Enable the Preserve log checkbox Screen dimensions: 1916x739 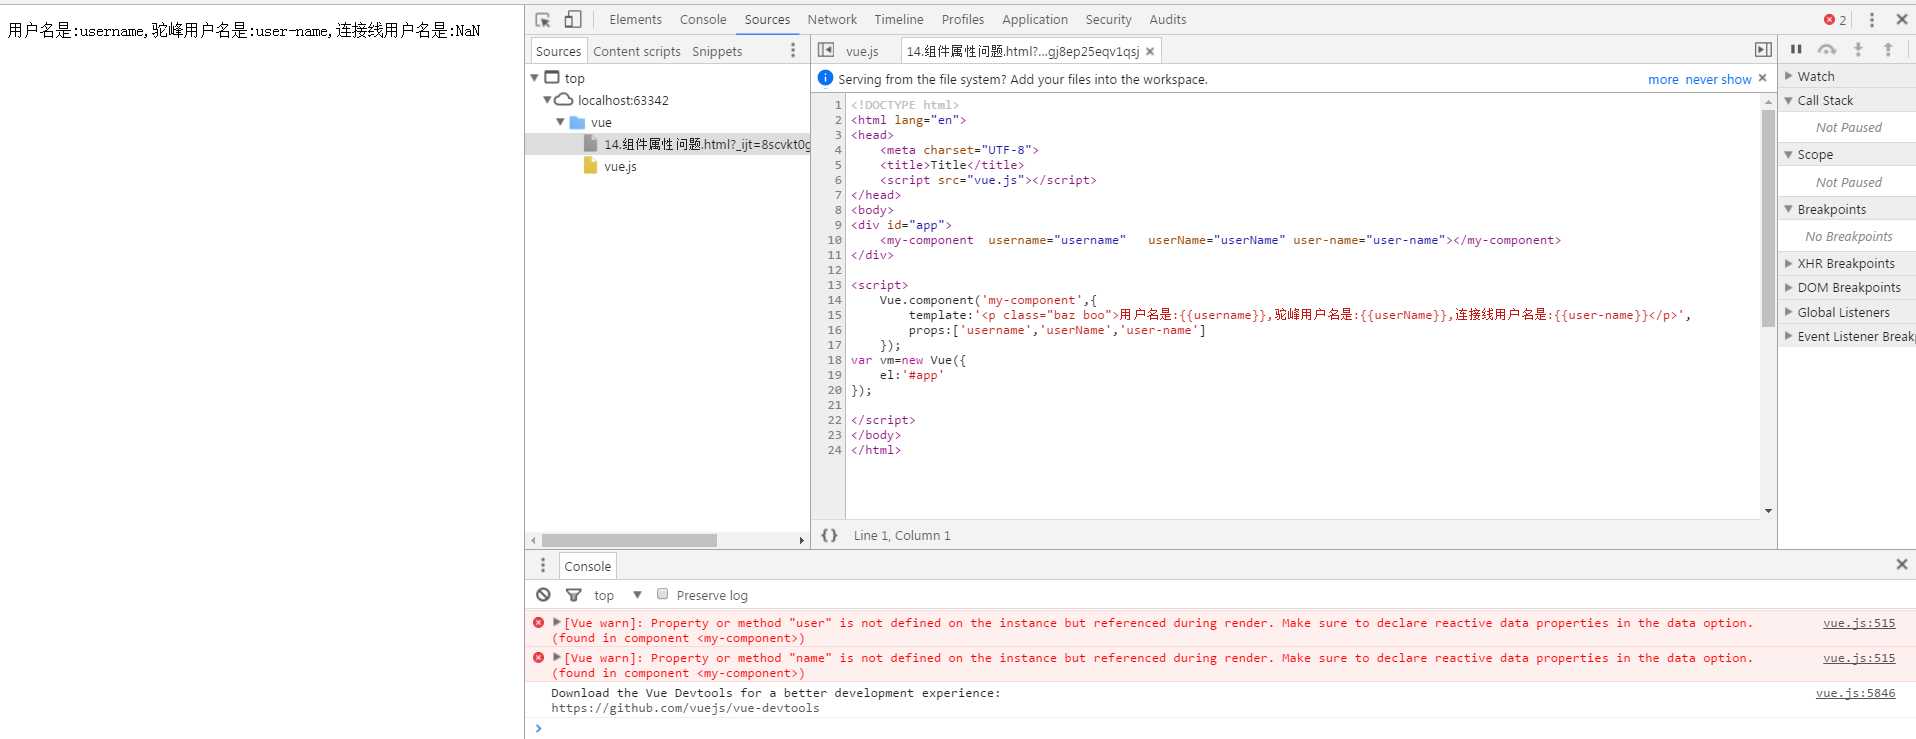(x=662, y=594)
